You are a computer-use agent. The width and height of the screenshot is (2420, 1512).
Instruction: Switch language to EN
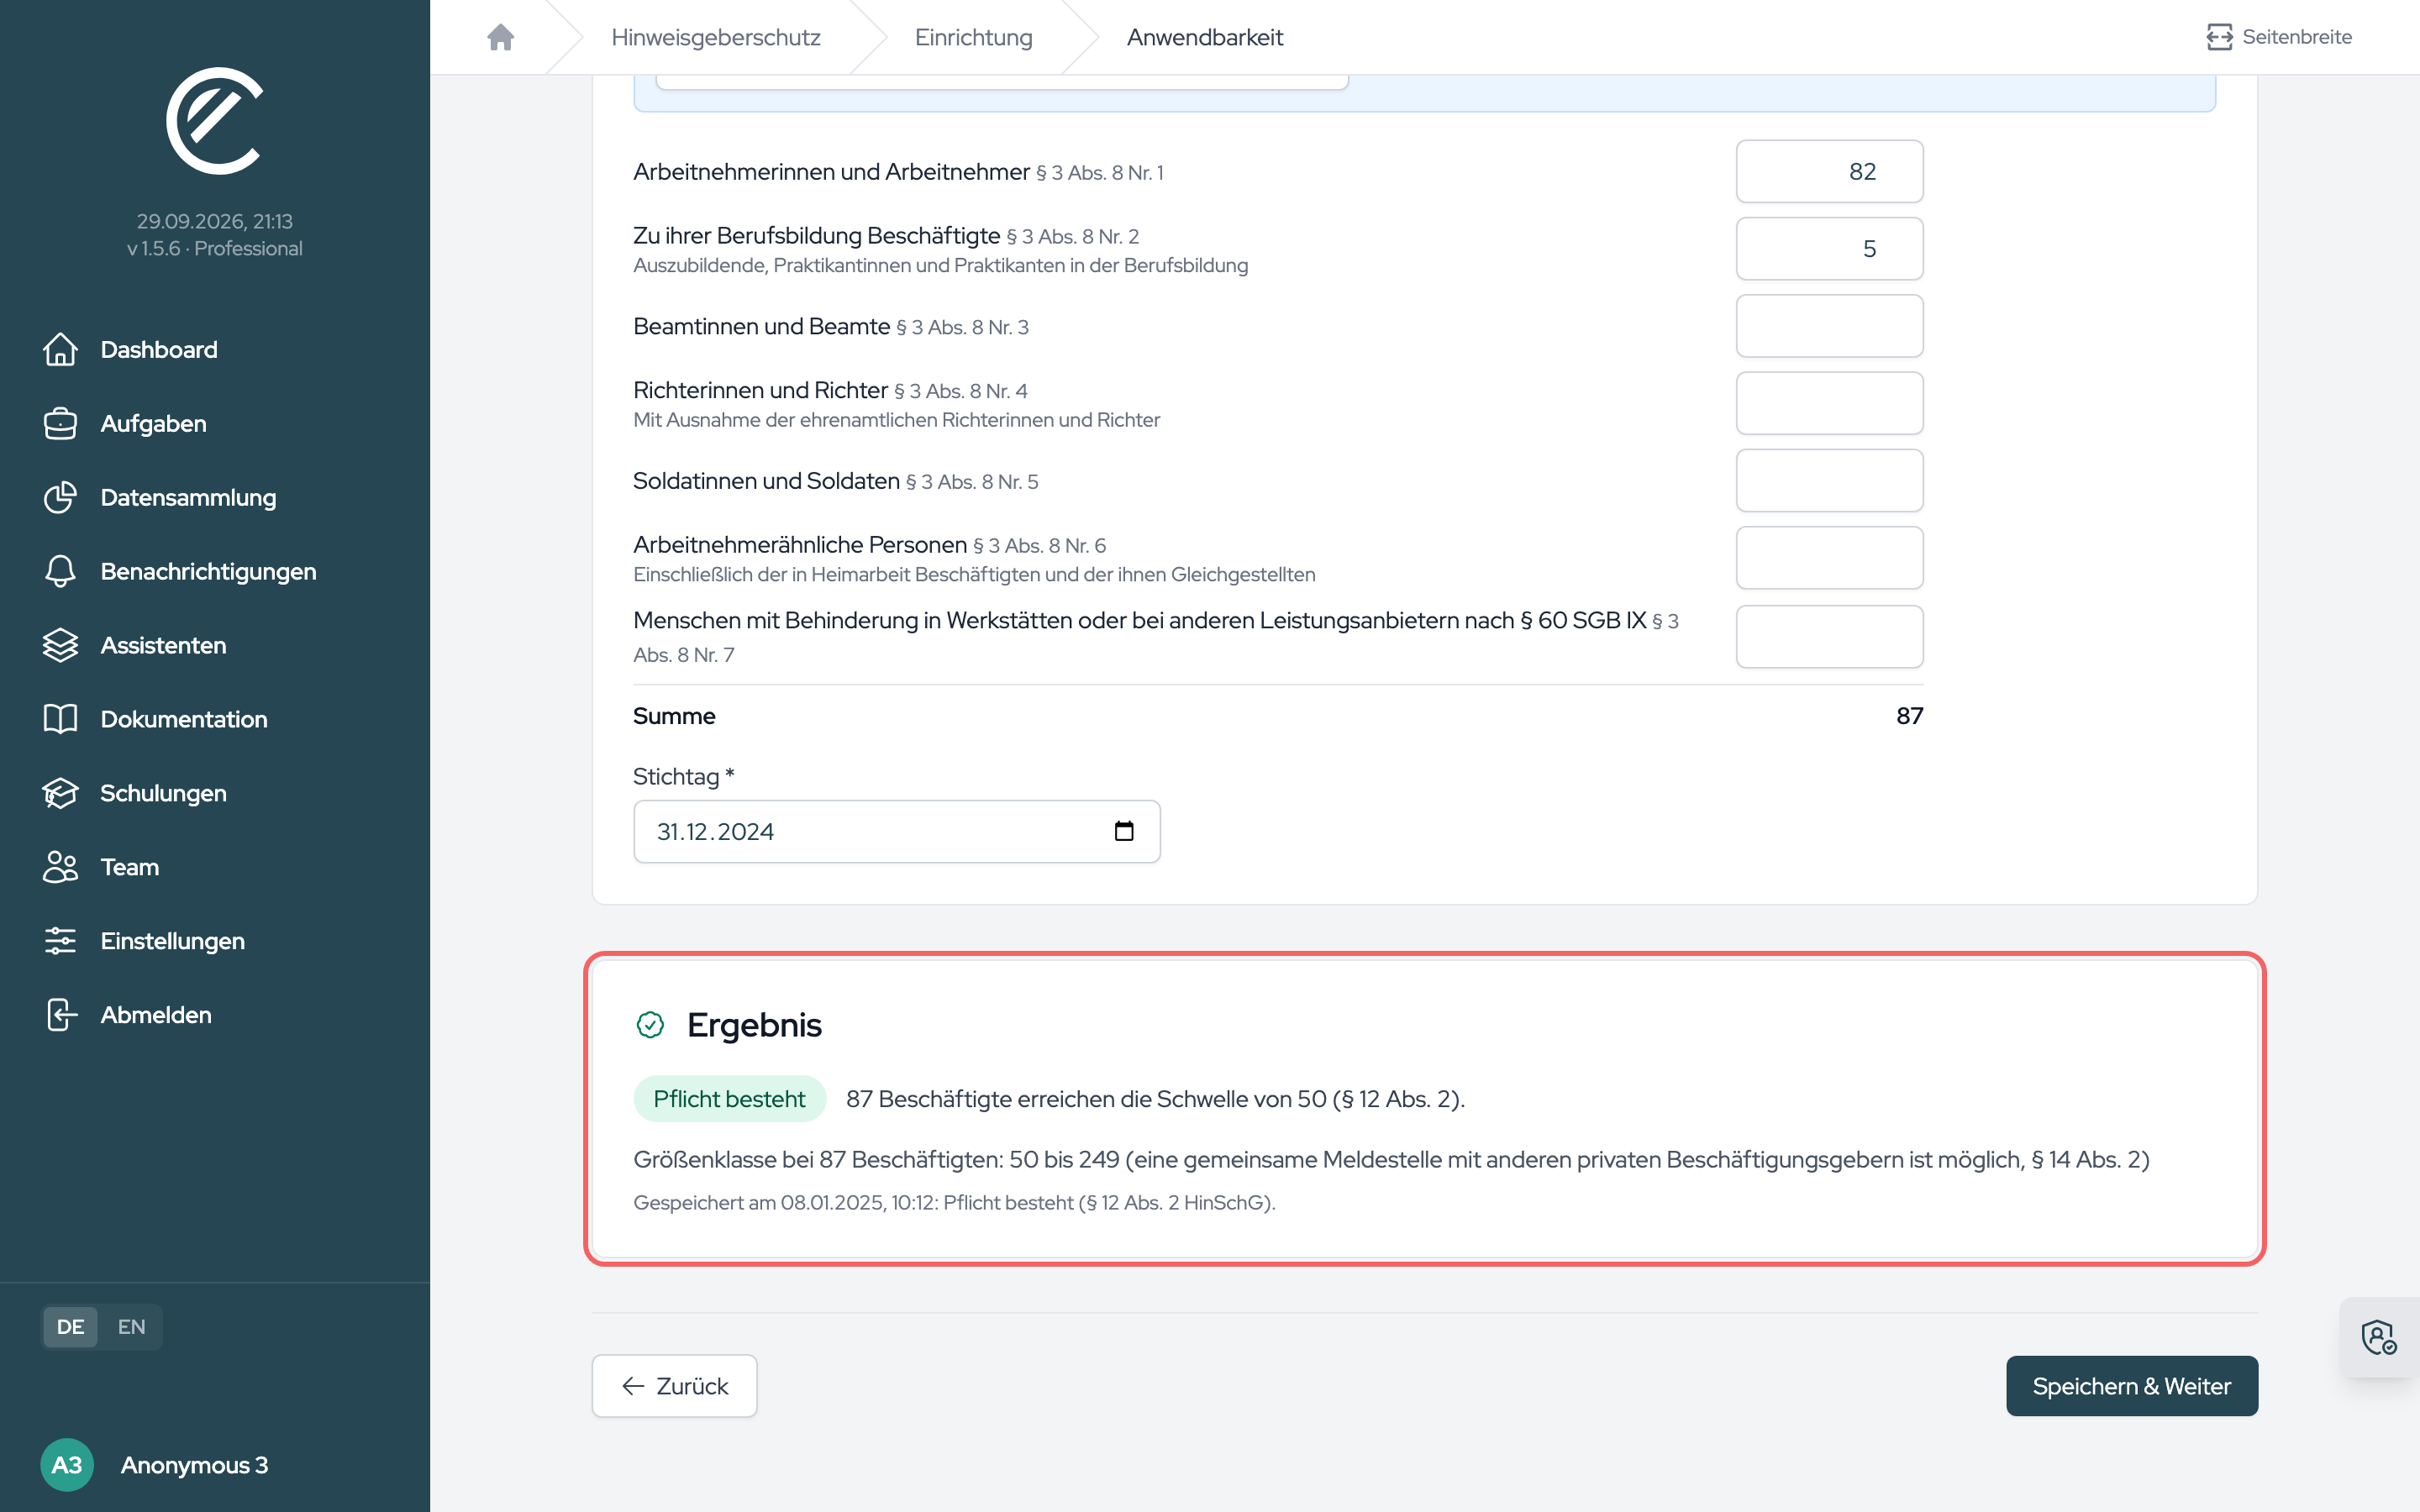point(131,1327)
